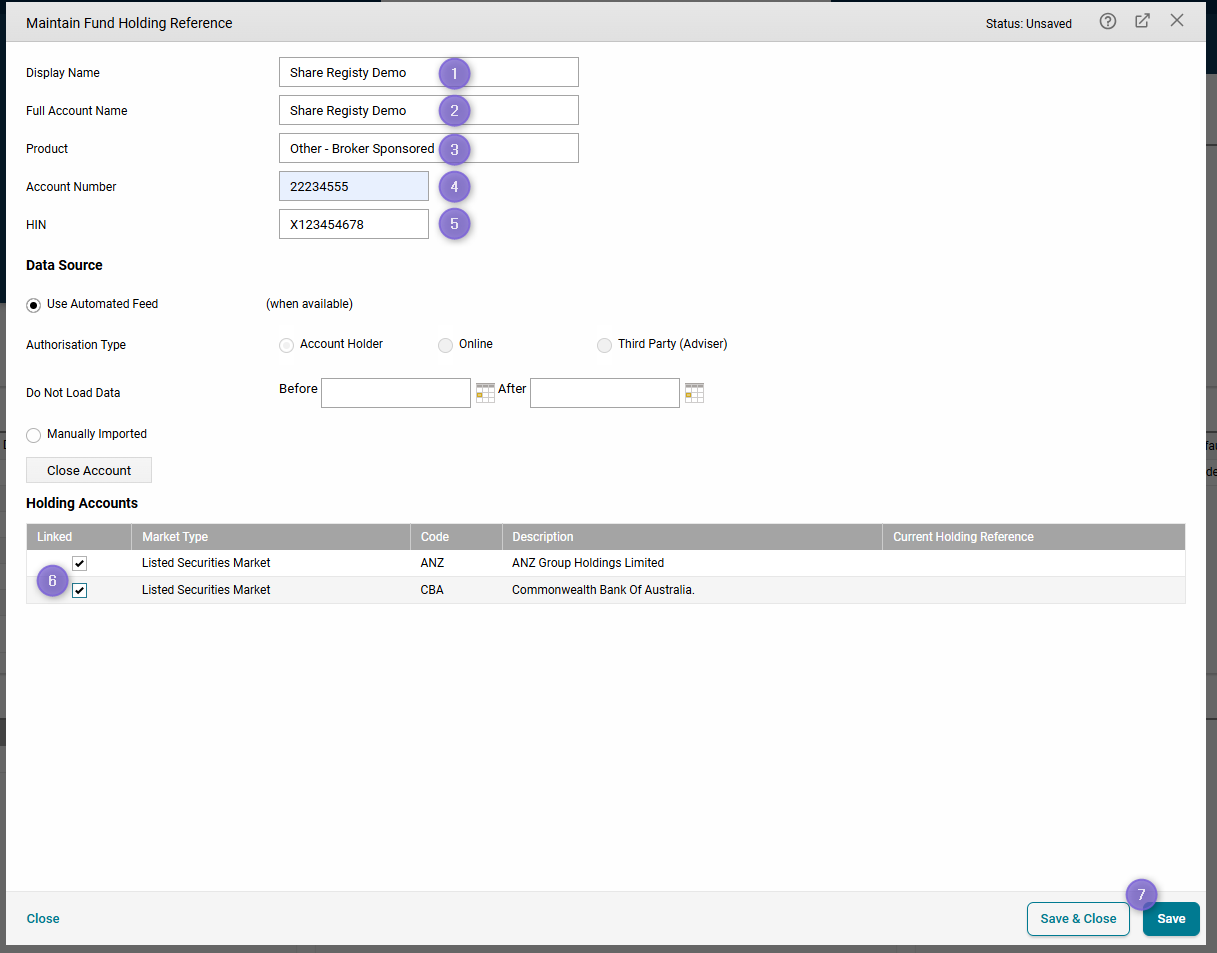The width and height of the screenshot is (1217, 953).
Task: Untick the Linked checkbox for CBA holding
Action: (x=79, y=590)
